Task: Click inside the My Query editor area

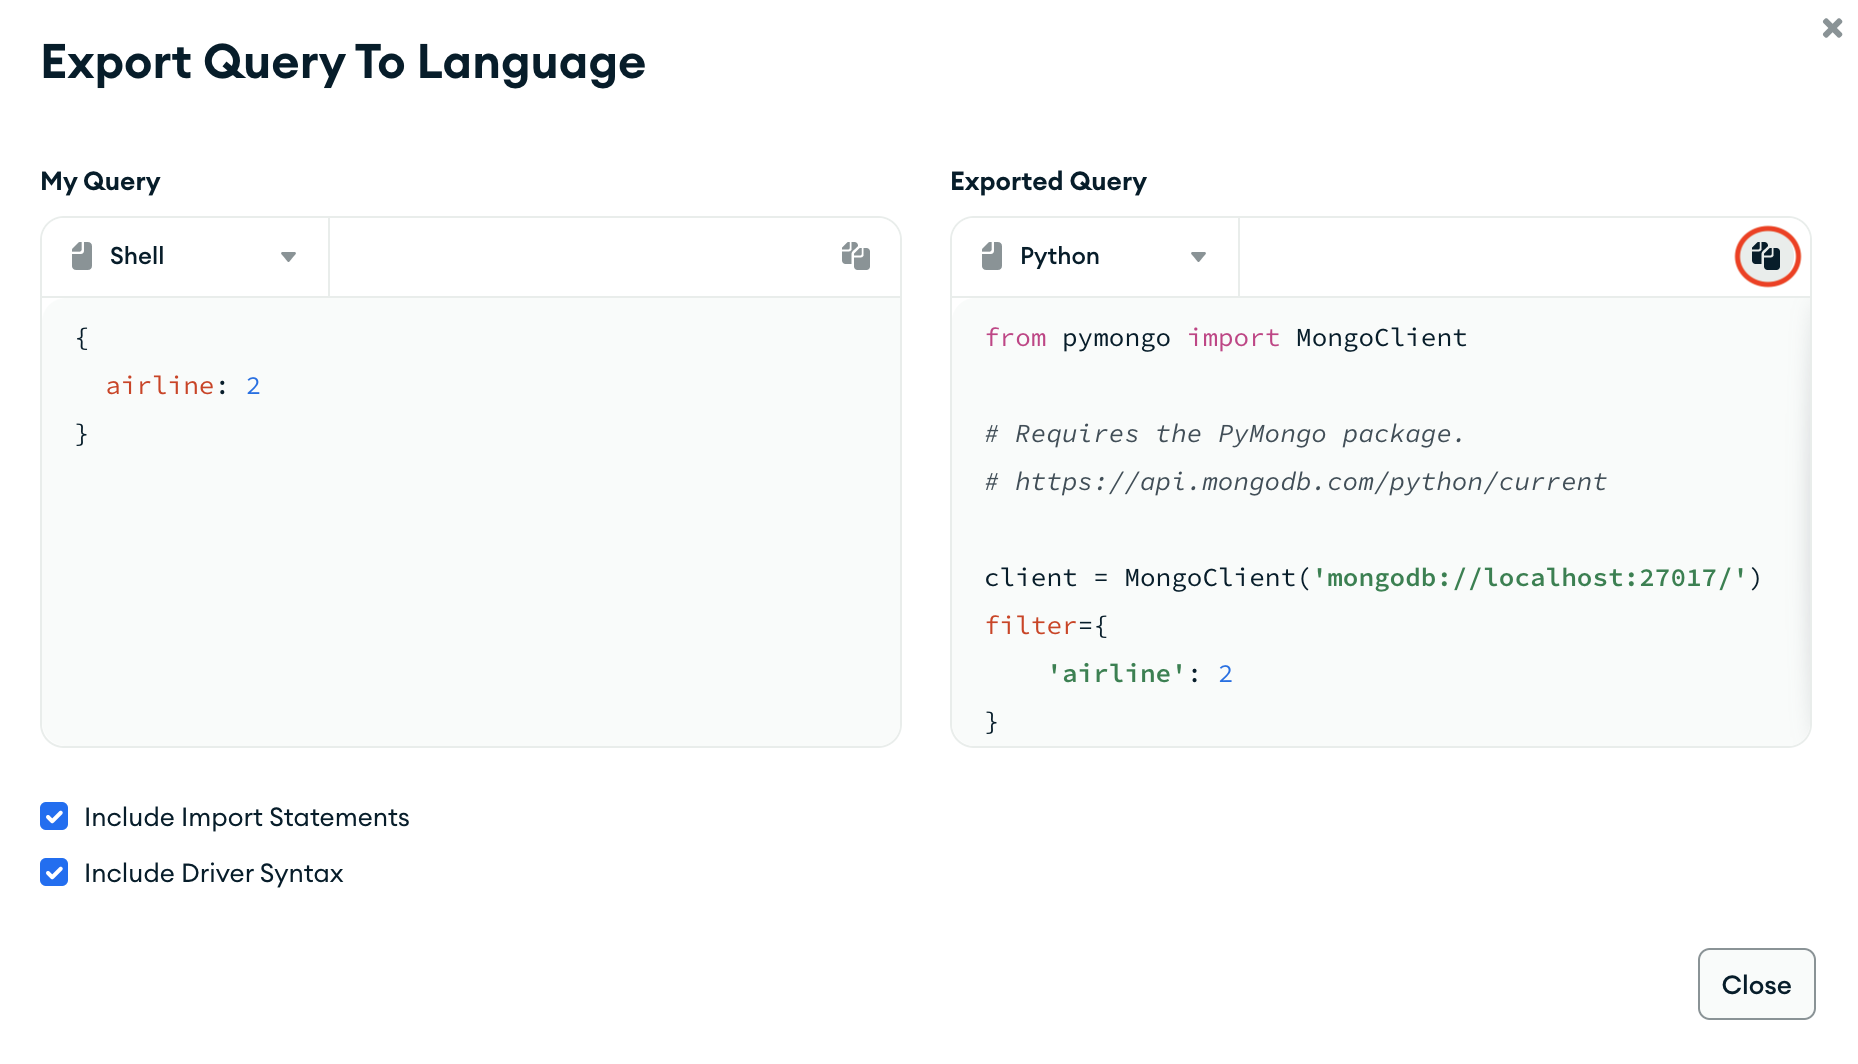Action: pos(470,550)
